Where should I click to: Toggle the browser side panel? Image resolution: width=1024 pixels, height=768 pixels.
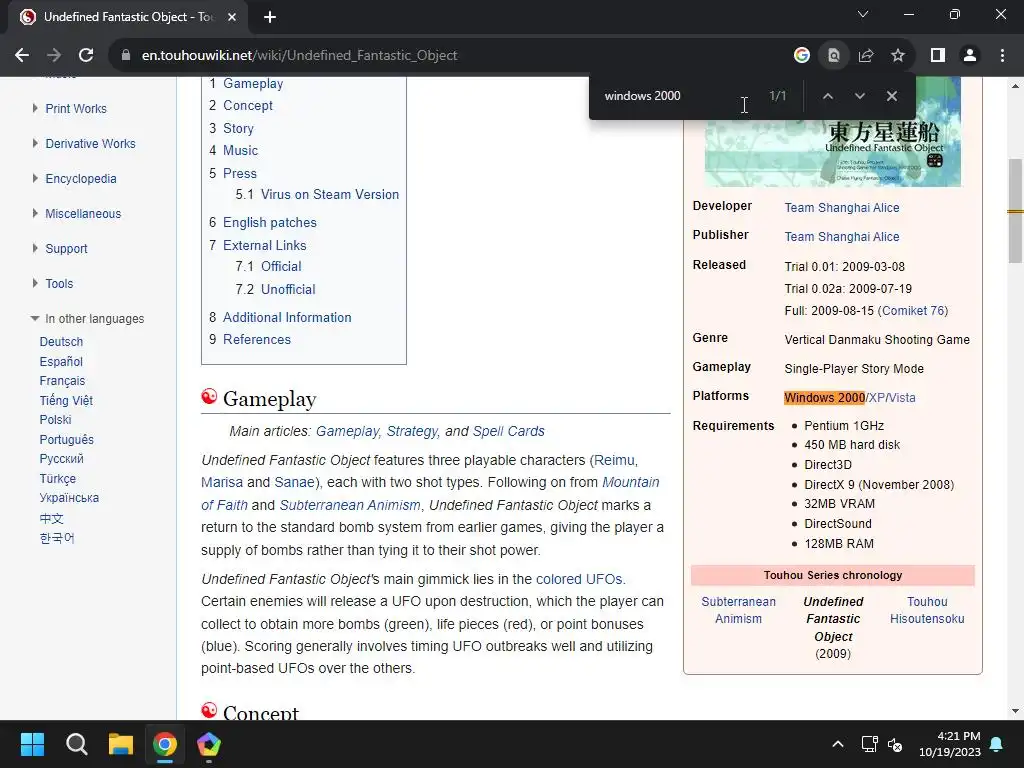point(938,56)
